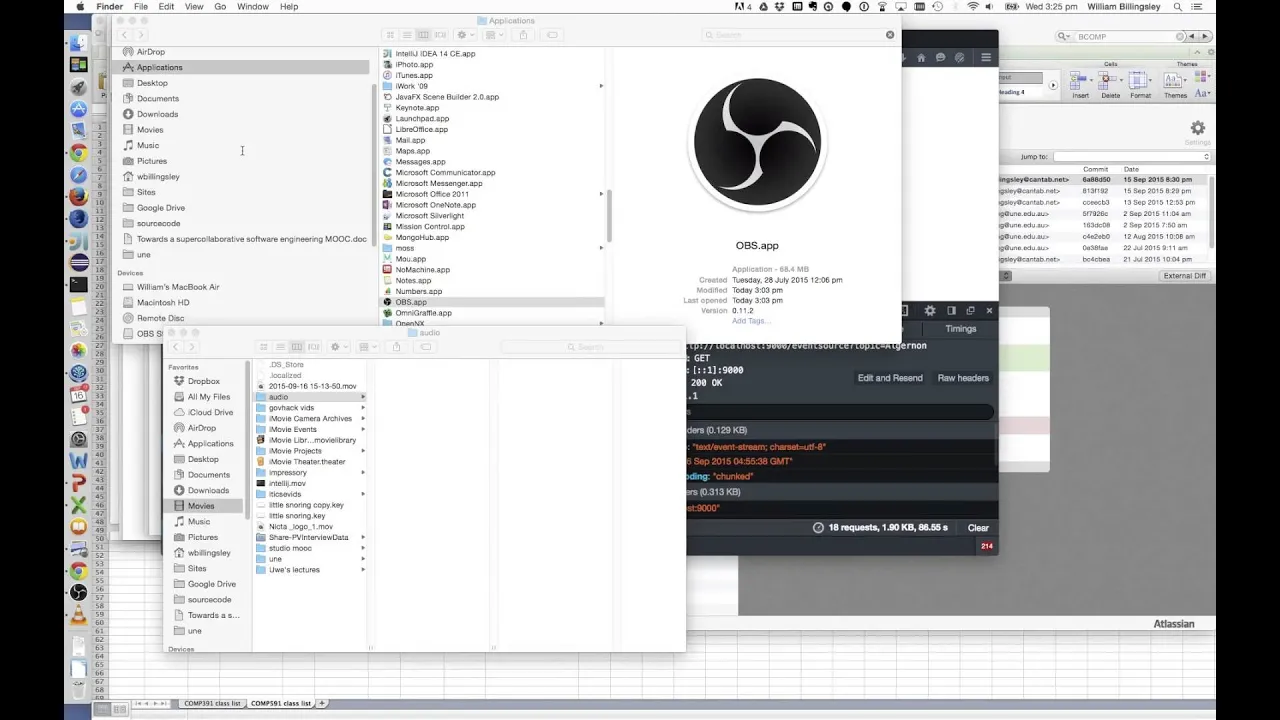This screenshot has height=720, width=1280.
Task: Open Firefox hamburger menu
Action: [x=986, y=57]
